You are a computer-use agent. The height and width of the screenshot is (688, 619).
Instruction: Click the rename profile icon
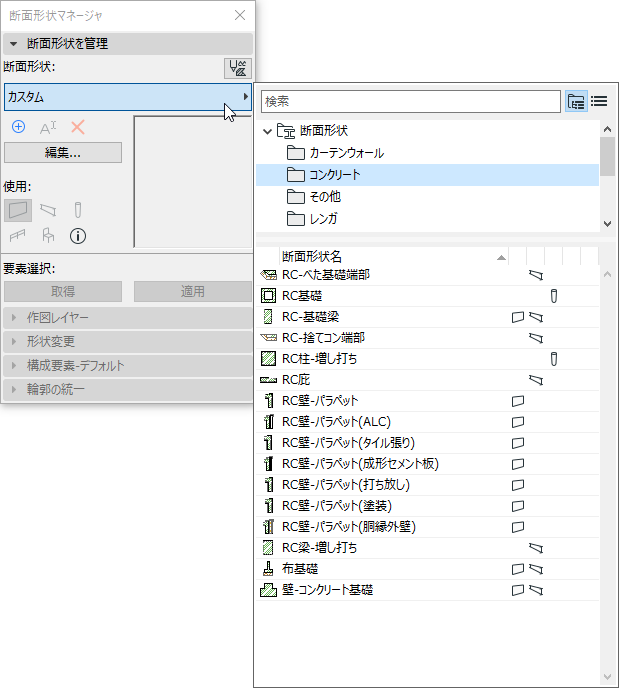click(48, 128)
